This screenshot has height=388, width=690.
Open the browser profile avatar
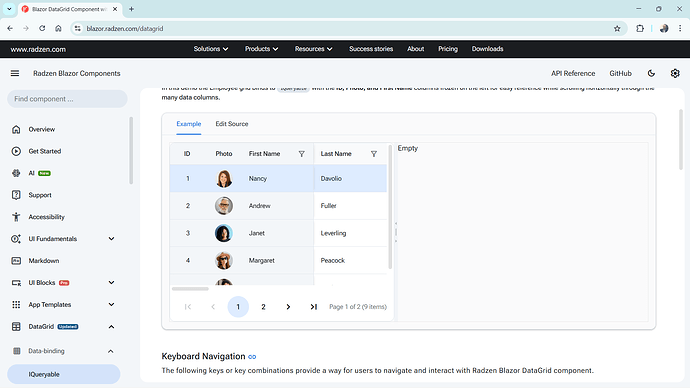coord(664,29)
